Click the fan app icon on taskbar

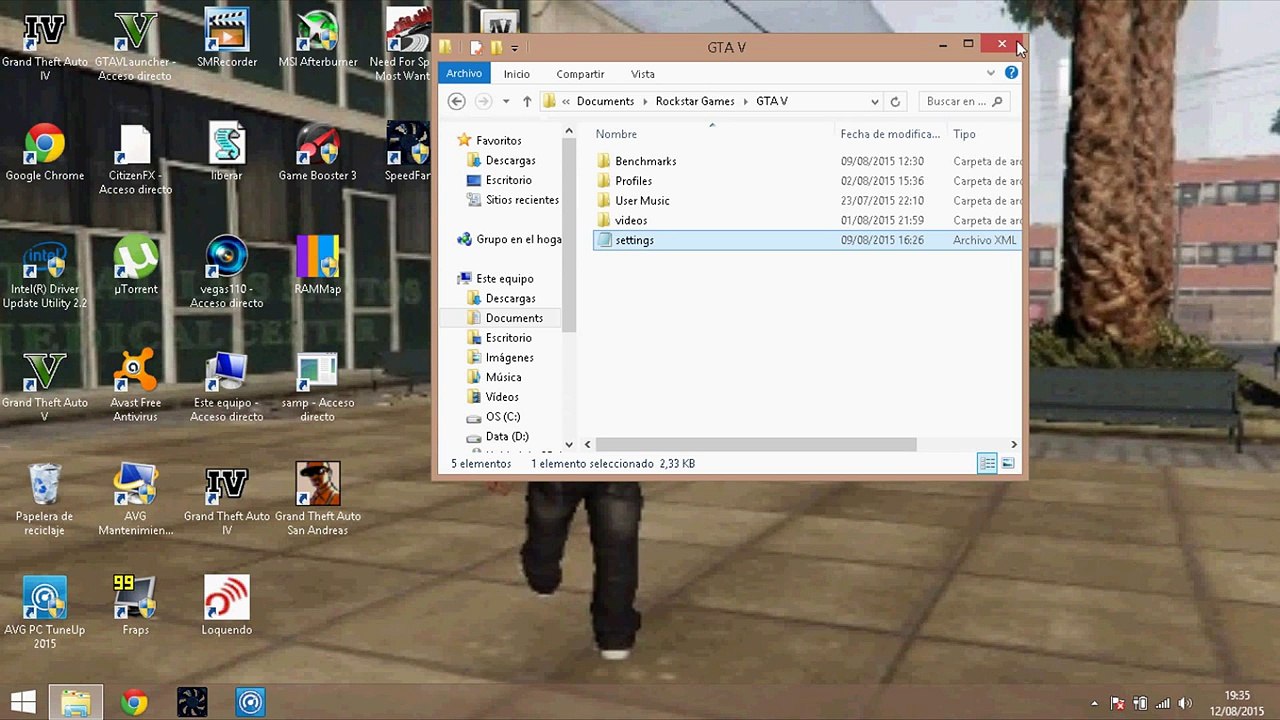192,702
